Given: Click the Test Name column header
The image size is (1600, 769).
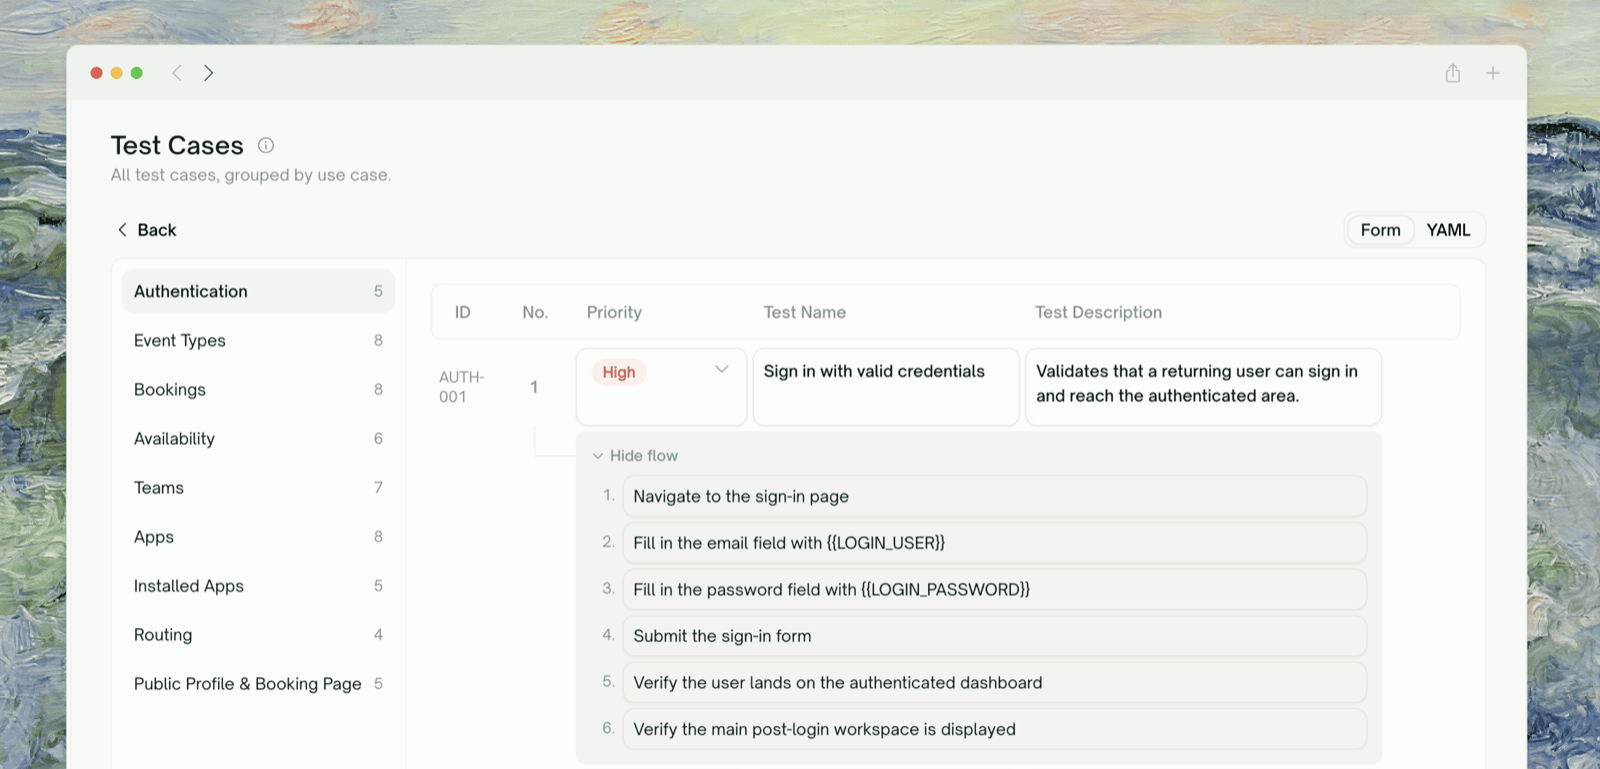Looking at the screenshot, I should click(x=805, y=312).
